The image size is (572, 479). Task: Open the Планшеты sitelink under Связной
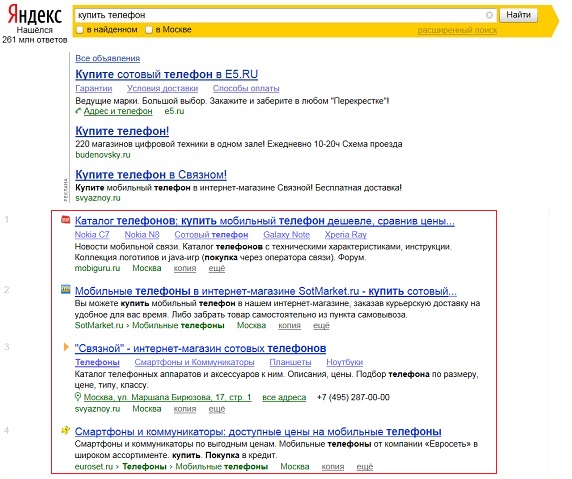290,362
